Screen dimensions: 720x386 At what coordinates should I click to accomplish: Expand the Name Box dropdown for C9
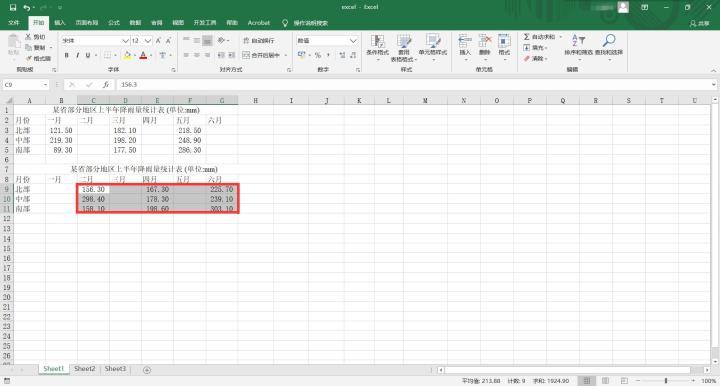point(45,85)
